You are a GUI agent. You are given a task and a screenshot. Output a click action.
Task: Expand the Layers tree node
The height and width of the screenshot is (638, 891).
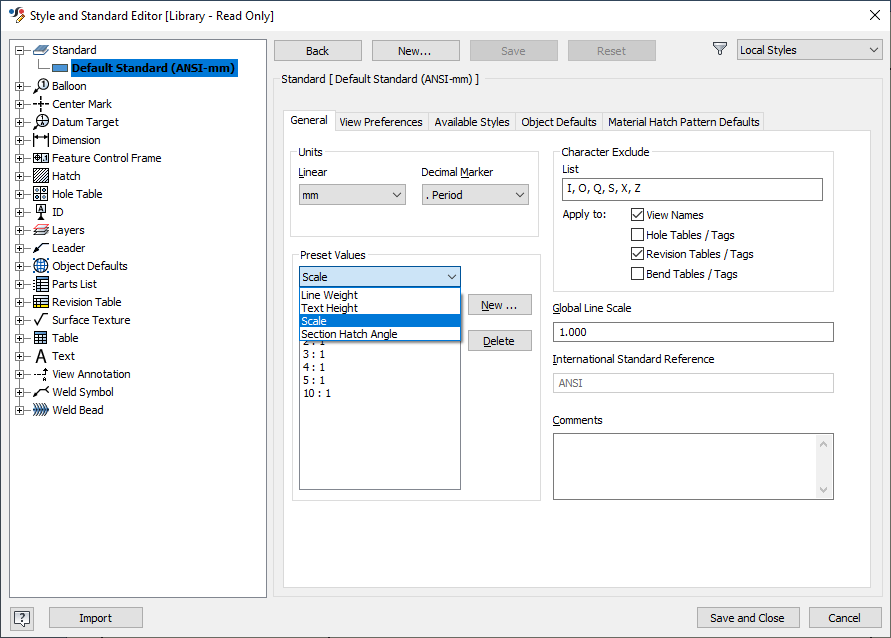[x=19, y=230]
